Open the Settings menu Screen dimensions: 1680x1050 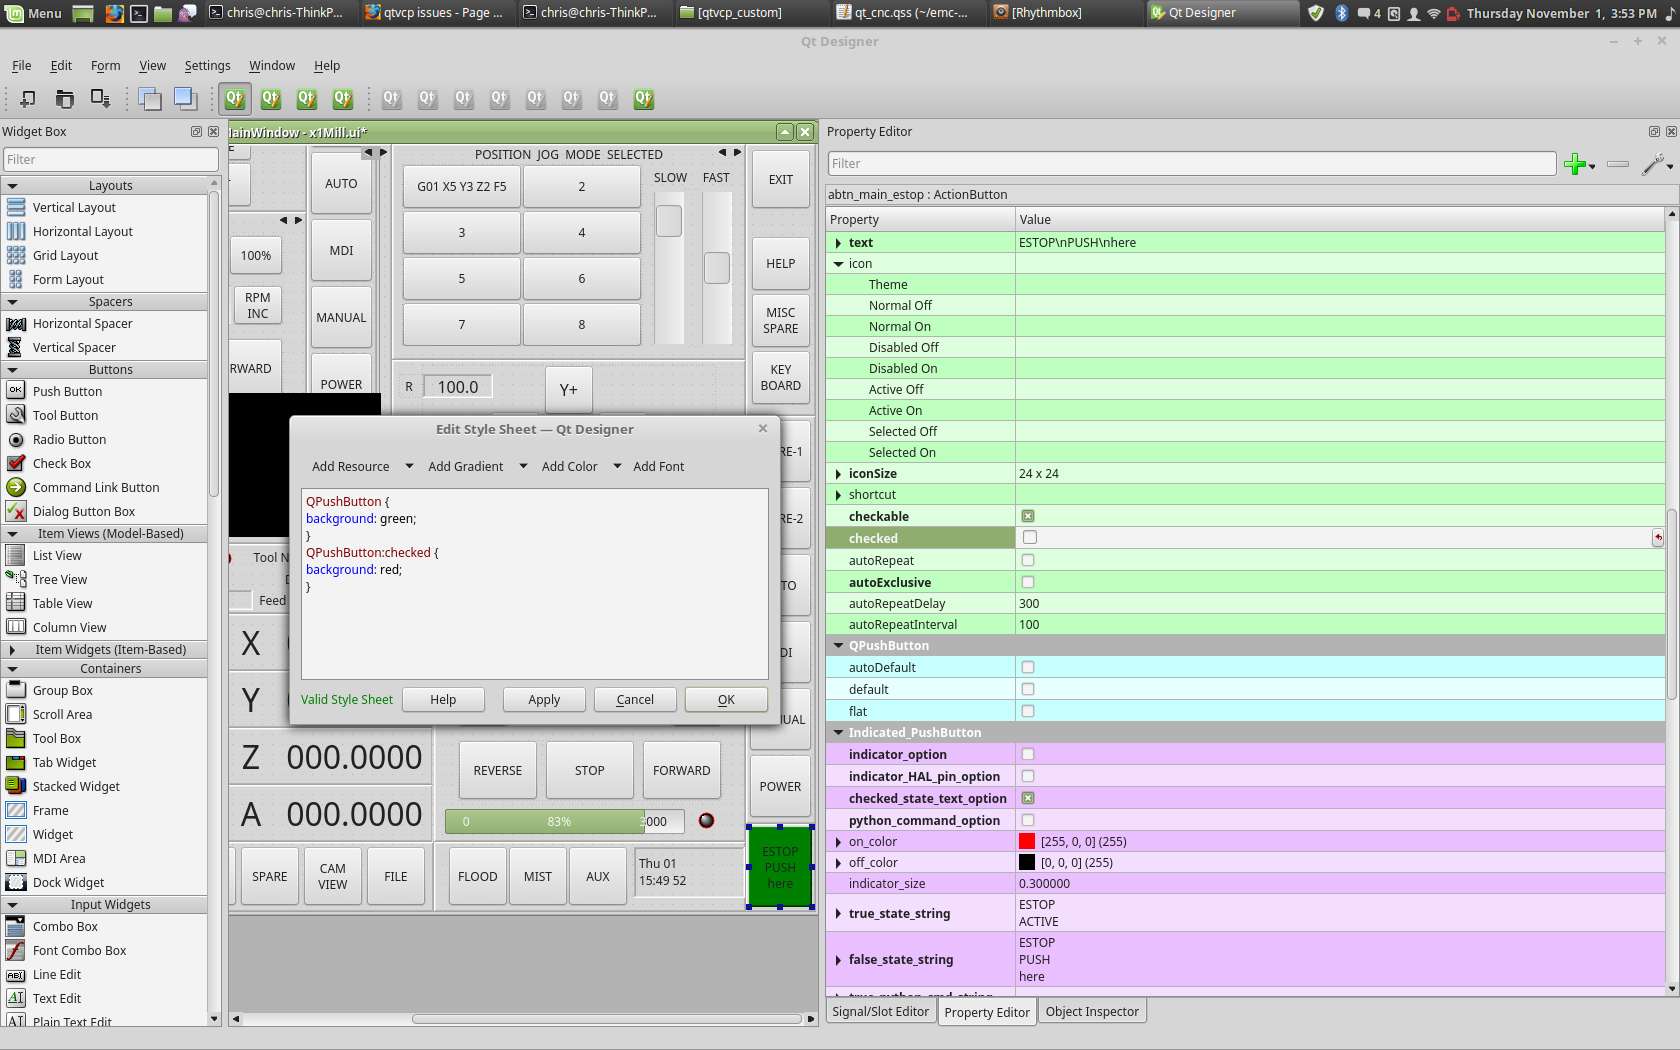tap(207, 66)
